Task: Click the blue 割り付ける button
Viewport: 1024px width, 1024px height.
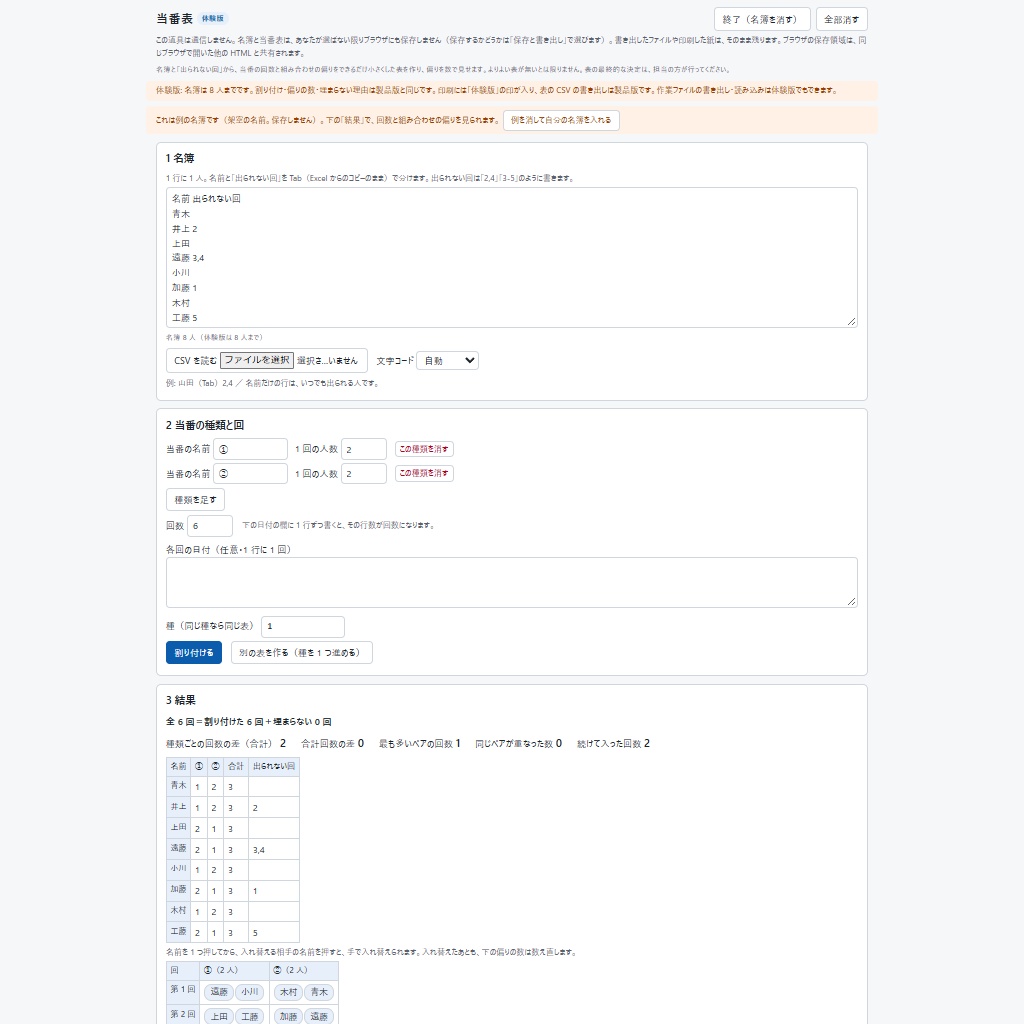Action: tap(194, 652)
